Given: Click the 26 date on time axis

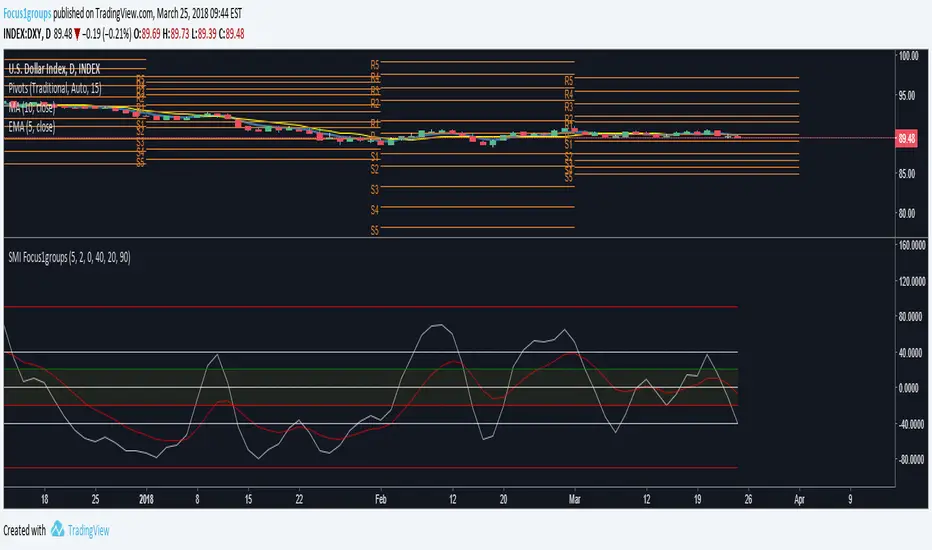Looking at the screenshot, I should coord(748,499).
